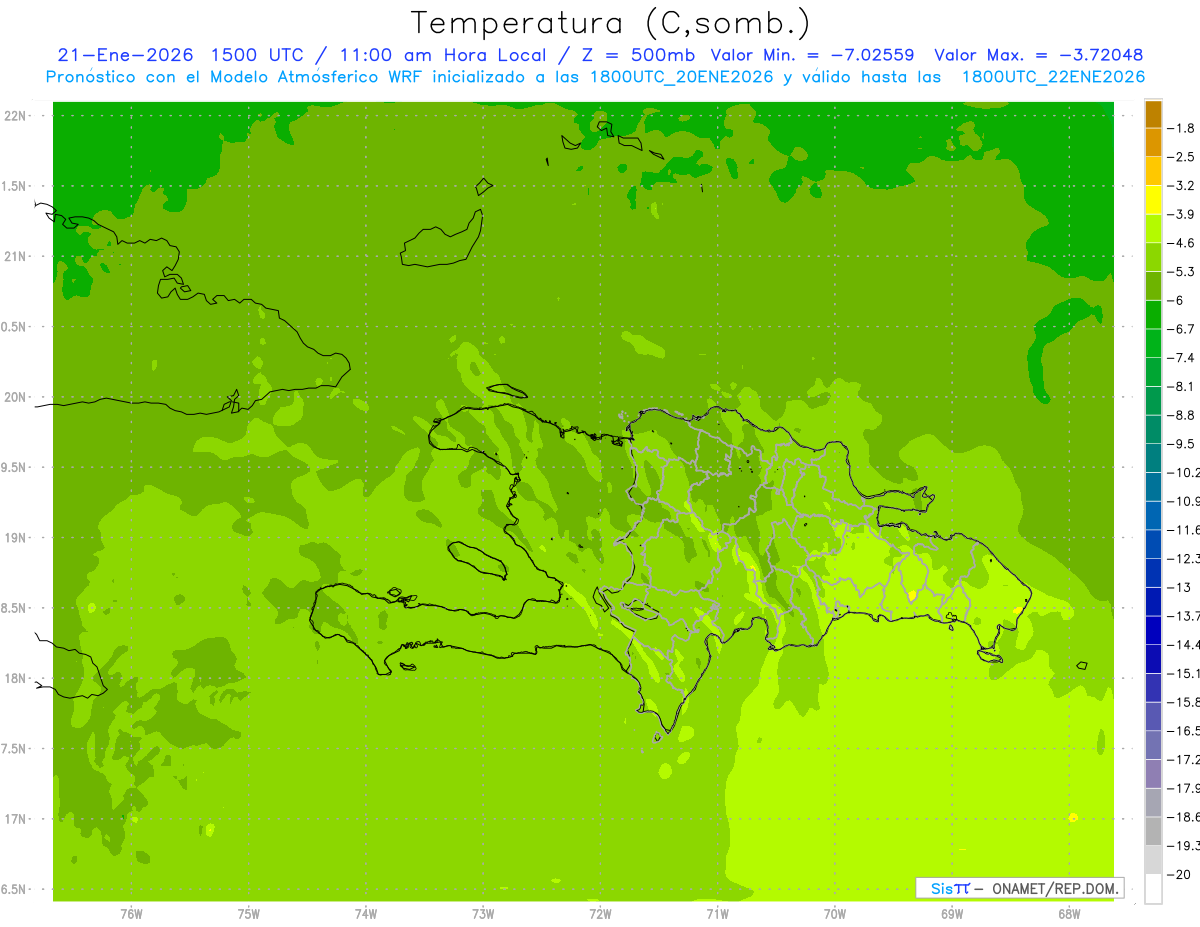Pick the lime swatch between -3.9 and -4.6
1200x927 pixels.
pos(1153,229)
